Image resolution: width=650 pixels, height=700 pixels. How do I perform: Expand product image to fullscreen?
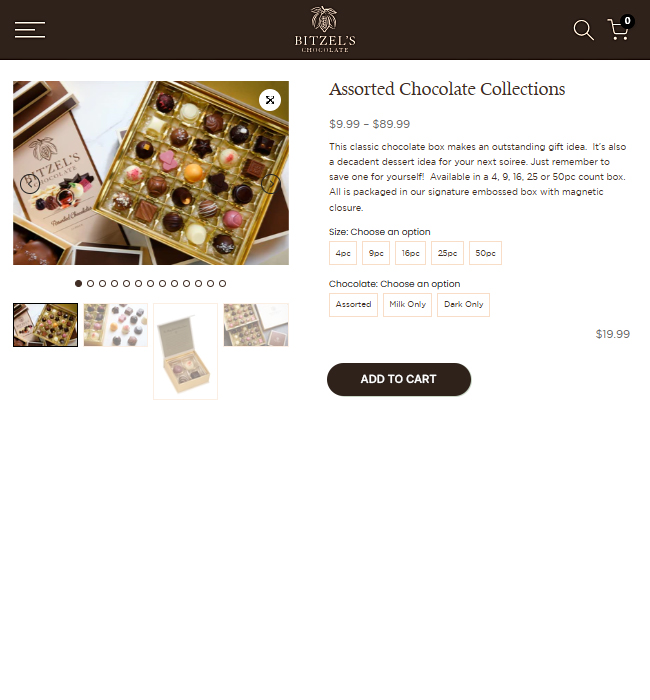[x=270, y=100]
